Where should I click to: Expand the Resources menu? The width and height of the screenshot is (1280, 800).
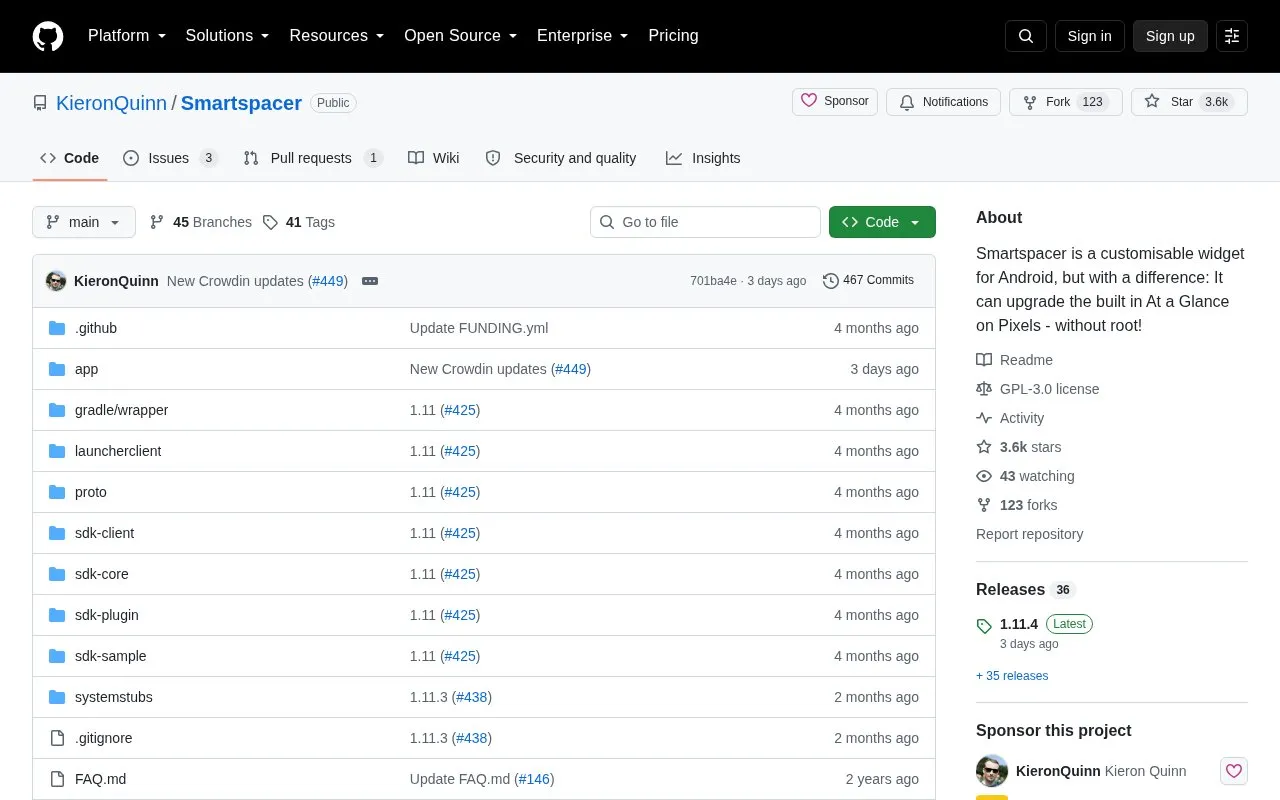(337, 36)
